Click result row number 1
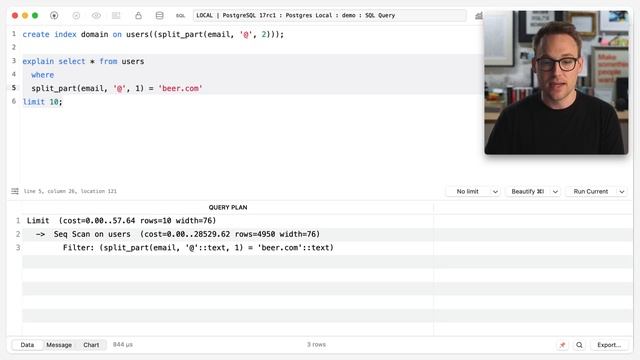This screenshot has width=640, height=360. pyautogui.click(x=18, y=221)
